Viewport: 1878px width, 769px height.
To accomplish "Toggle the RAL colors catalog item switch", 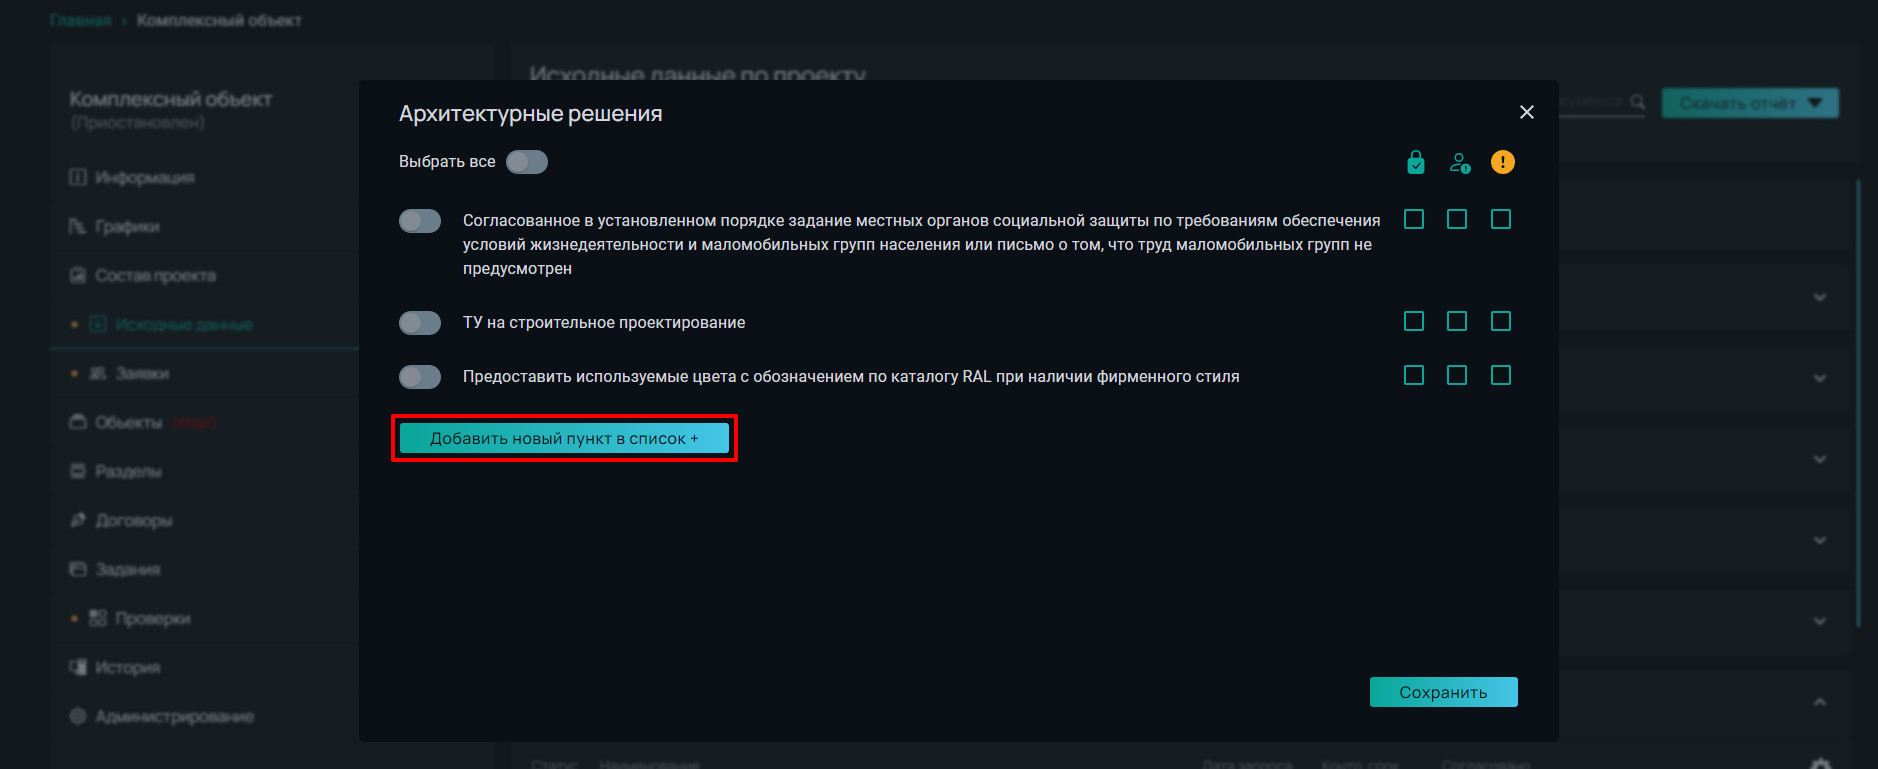I will tap(420, 377).
